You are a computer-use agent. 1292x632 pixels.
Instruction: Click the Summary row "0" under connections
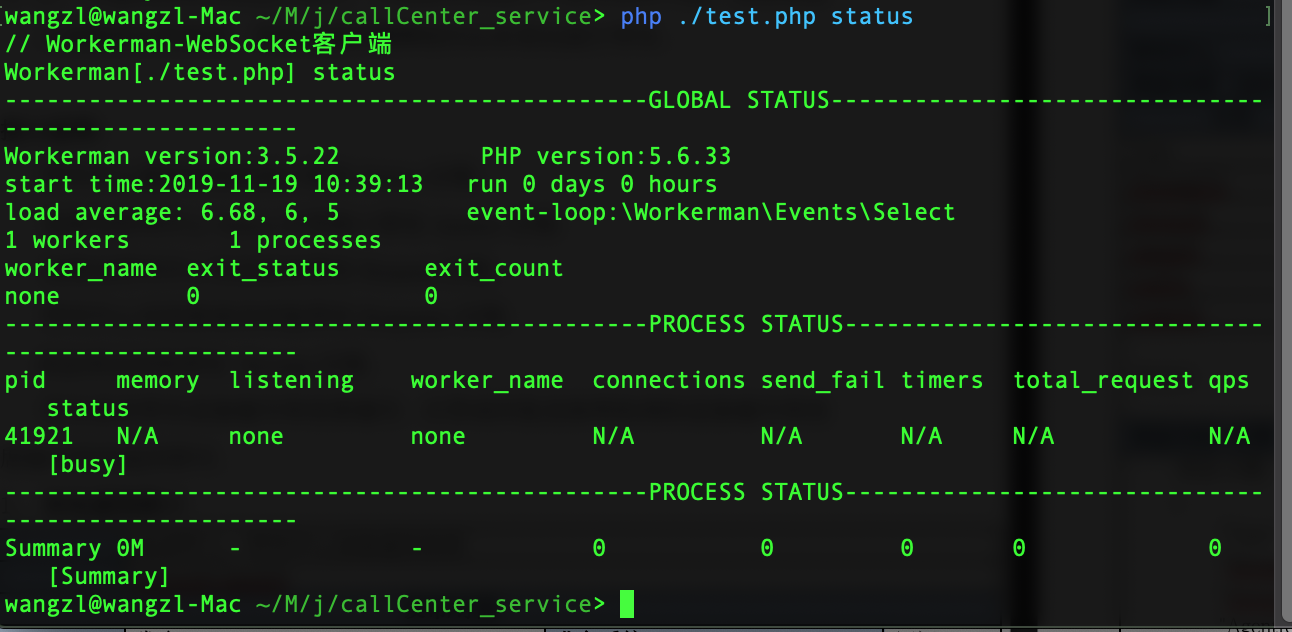599,548
